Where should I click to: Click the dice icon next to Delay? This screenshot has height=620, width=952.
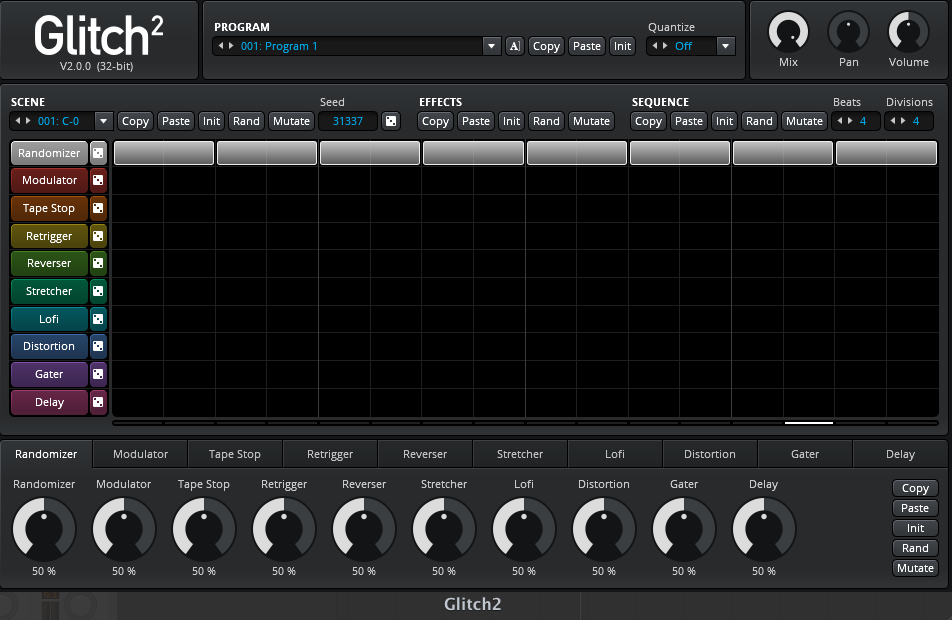coord(98,402)
